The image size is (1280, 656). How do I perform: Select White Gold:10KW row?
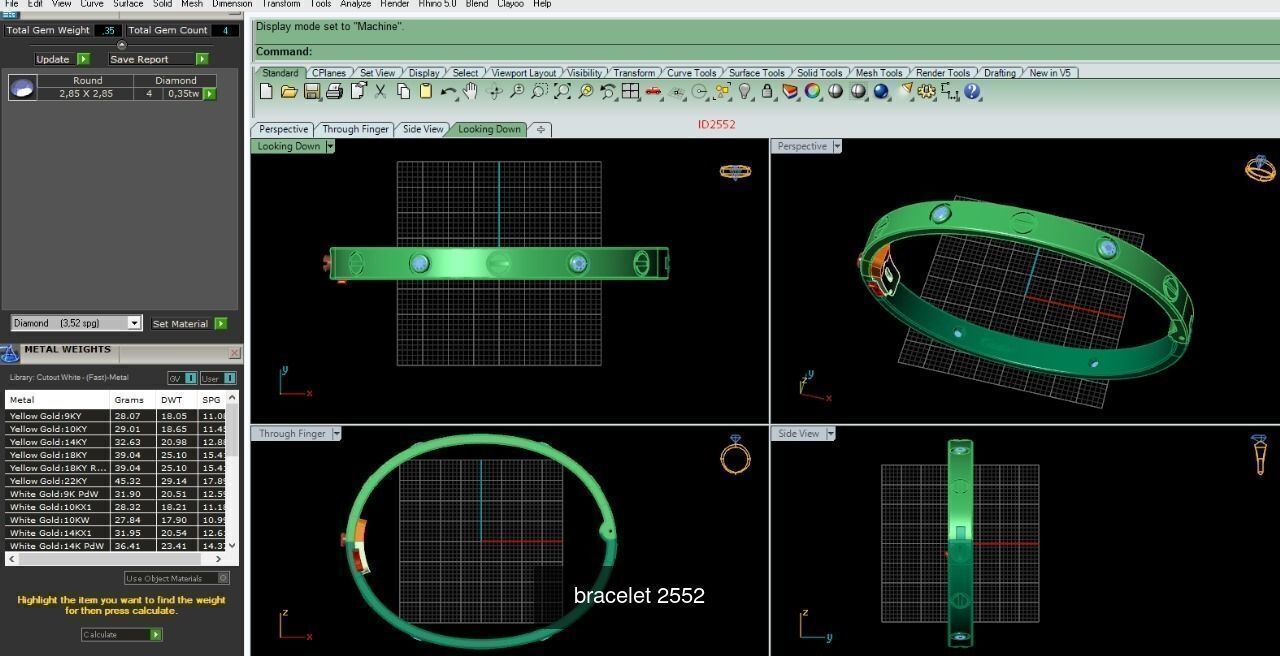(116, 520)
